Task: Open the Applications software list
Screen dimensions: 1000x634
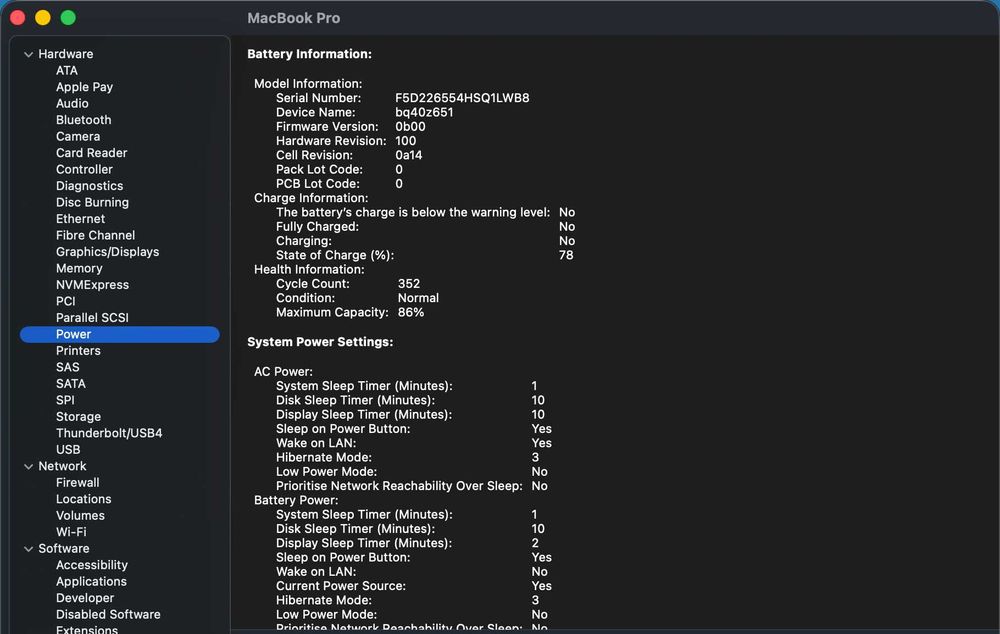Action: pos(91,582)
